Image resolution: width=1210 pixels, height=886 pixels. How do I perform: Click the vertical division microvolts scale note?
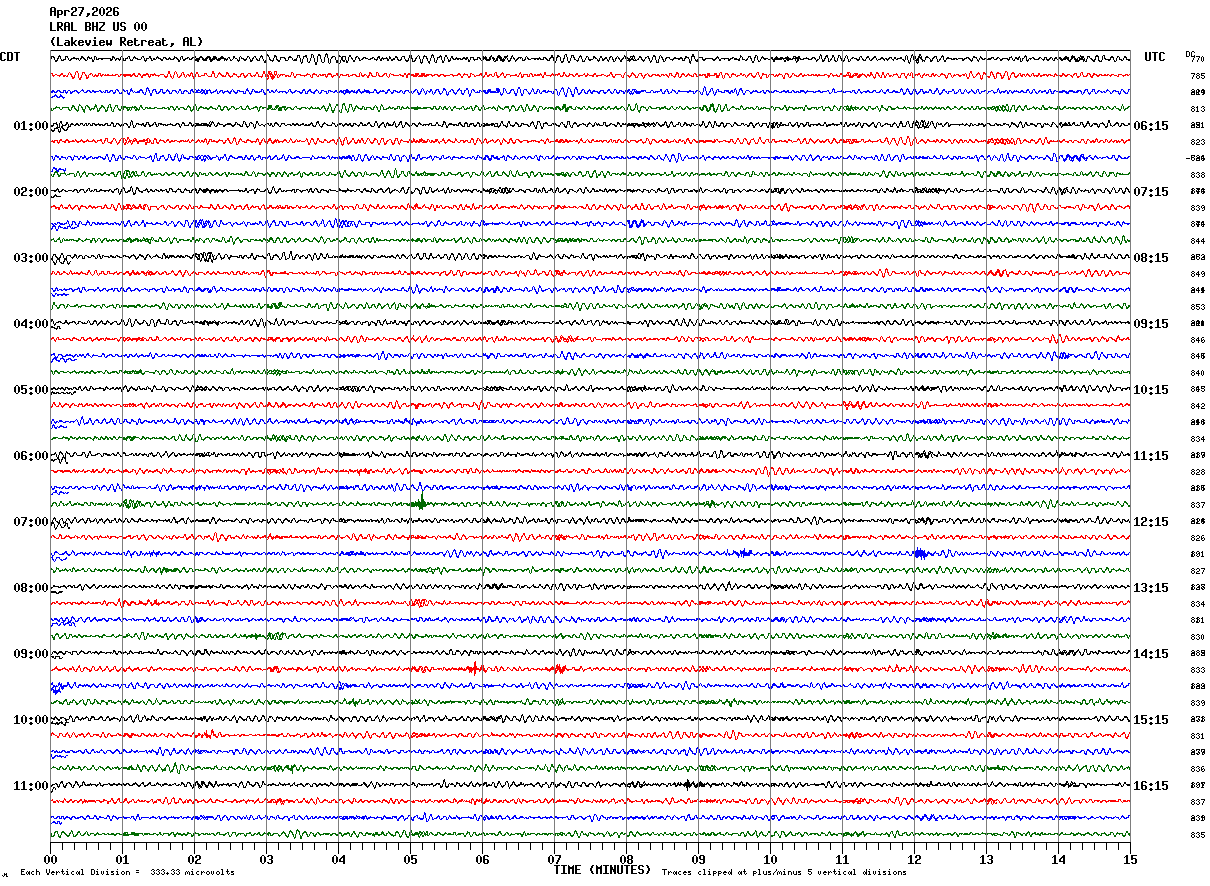point(127,873)
